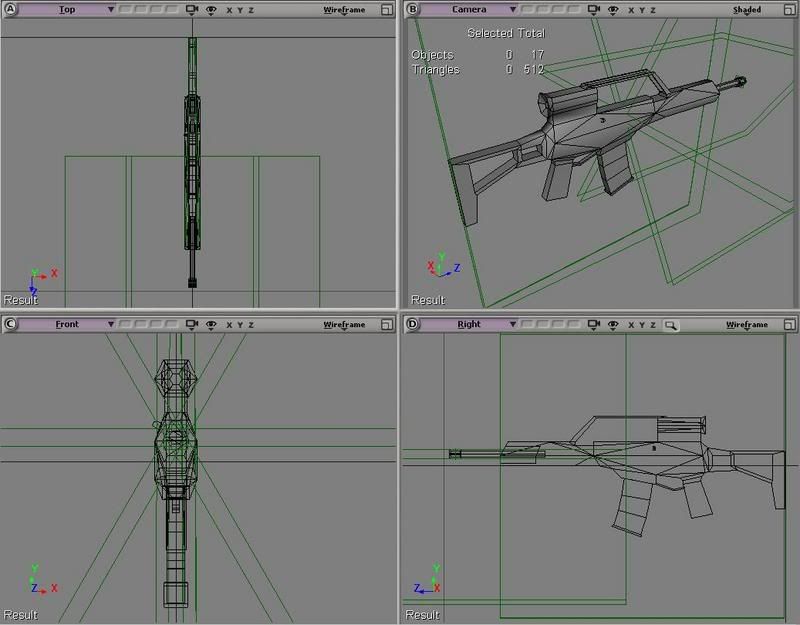The height and width of the screenshot is (625, 800).
Task: Click the A viewport letter icon
Action: 10,9
